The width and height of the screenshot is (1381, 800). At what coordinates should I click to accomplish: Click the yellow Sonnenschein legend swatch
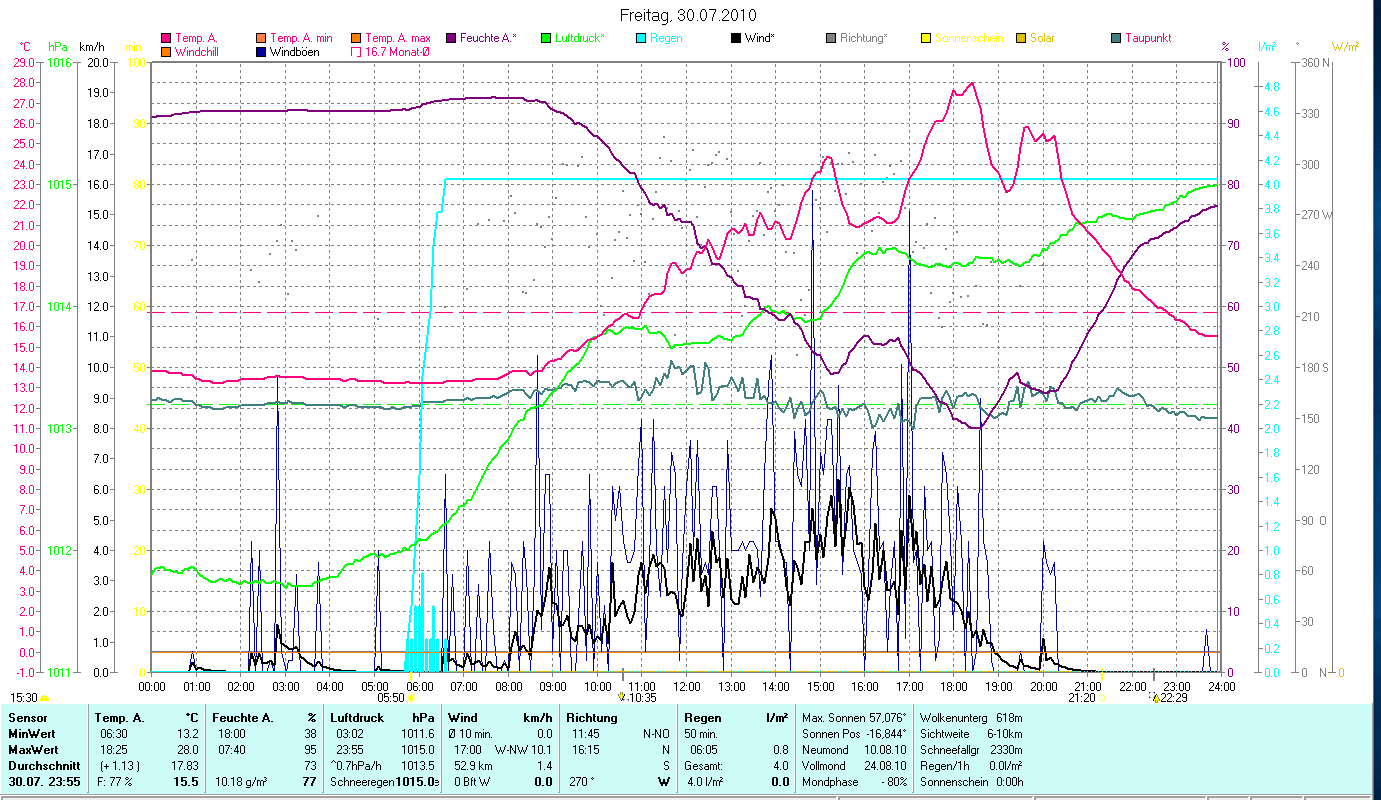[926, 38]
